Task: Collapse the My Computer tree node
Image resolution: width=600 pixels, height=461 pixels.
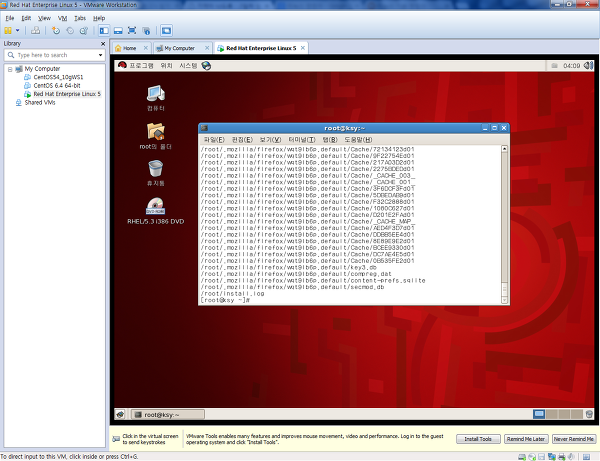Action: (10, 69)
